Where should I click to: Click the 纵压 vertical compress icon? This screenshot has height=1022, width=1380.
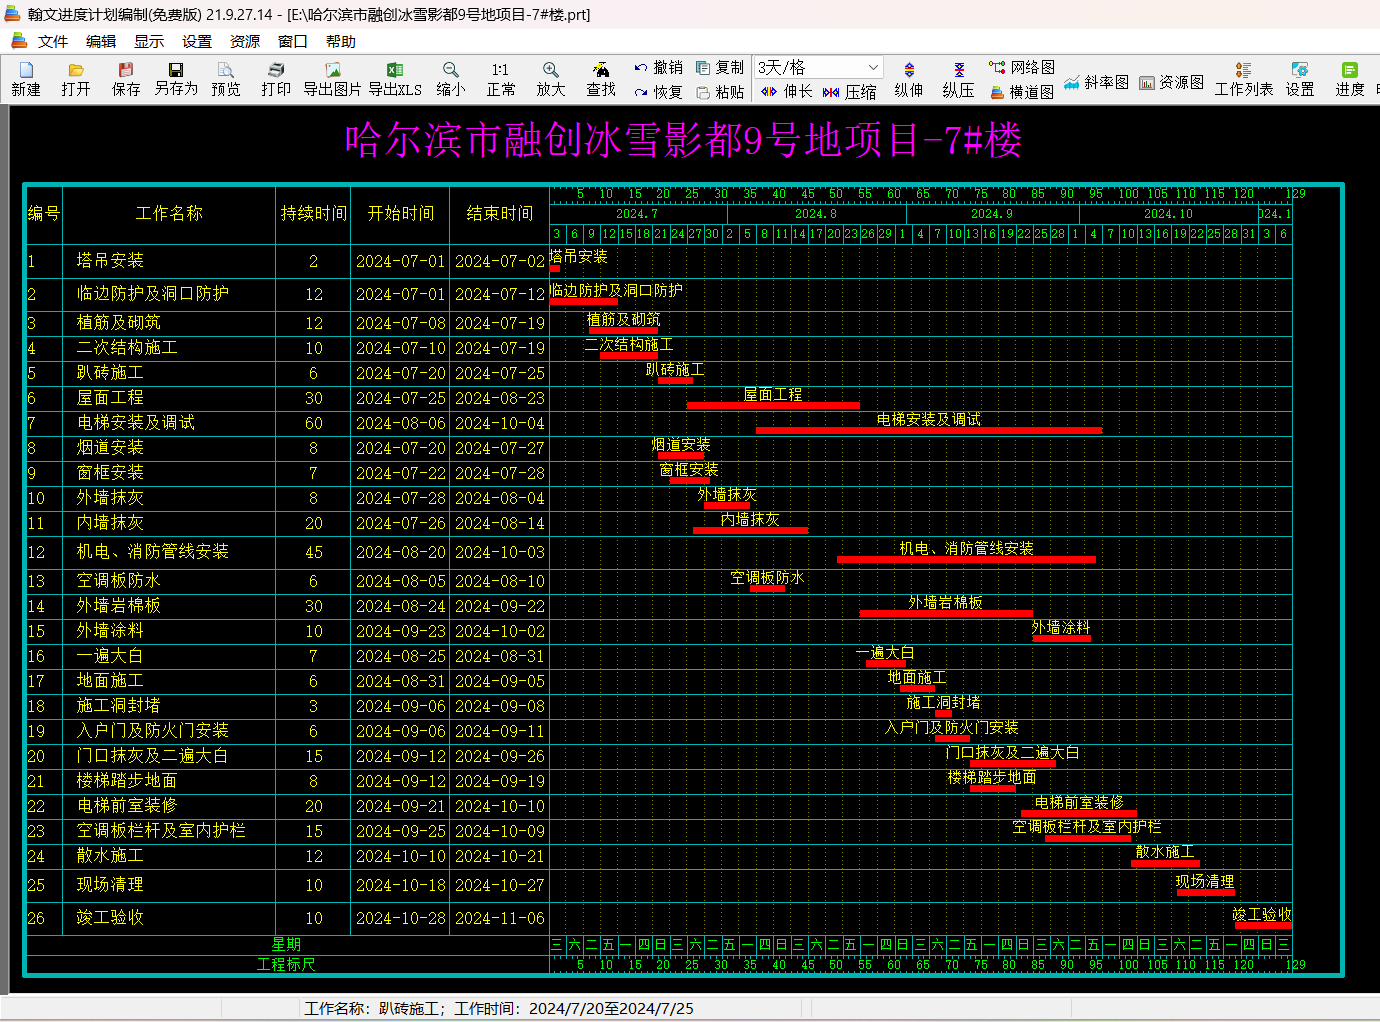958,79
